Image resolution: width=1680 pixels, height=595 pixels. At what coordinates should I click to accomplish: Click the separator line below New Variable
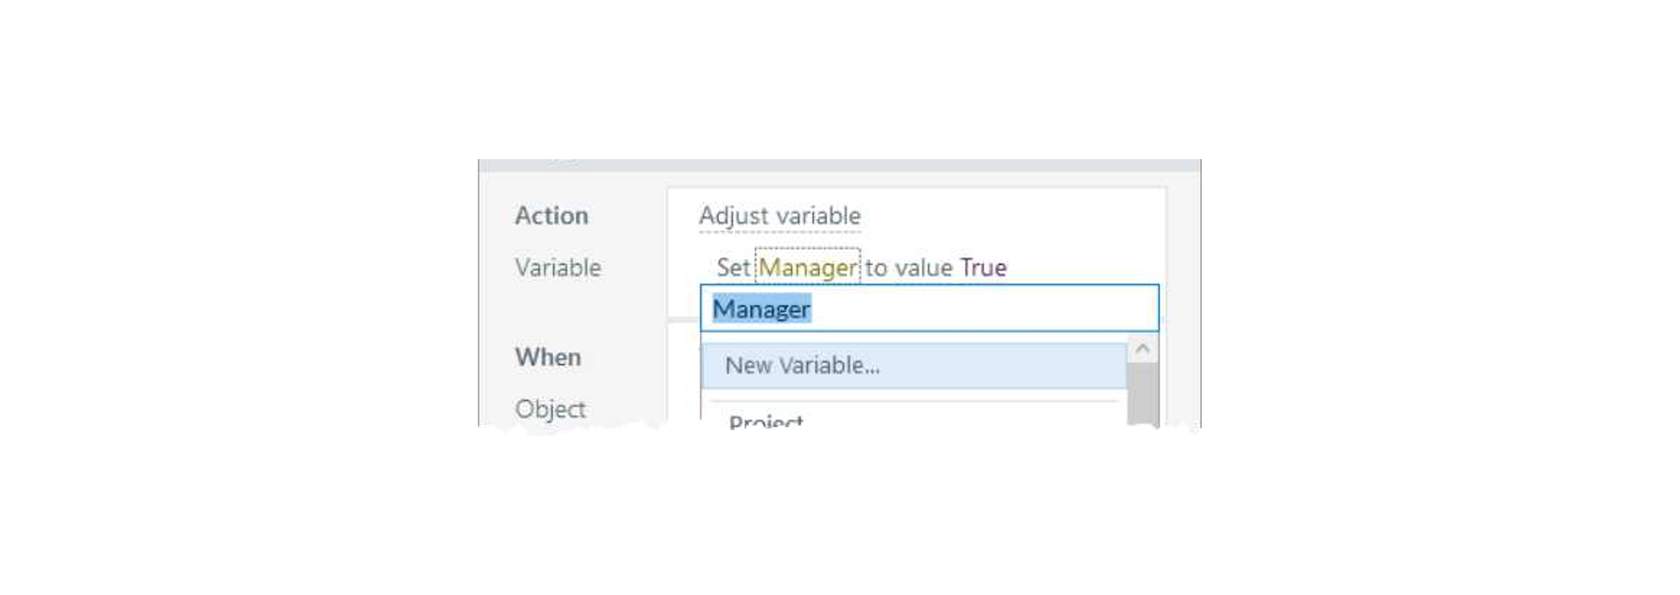(914, 401)
